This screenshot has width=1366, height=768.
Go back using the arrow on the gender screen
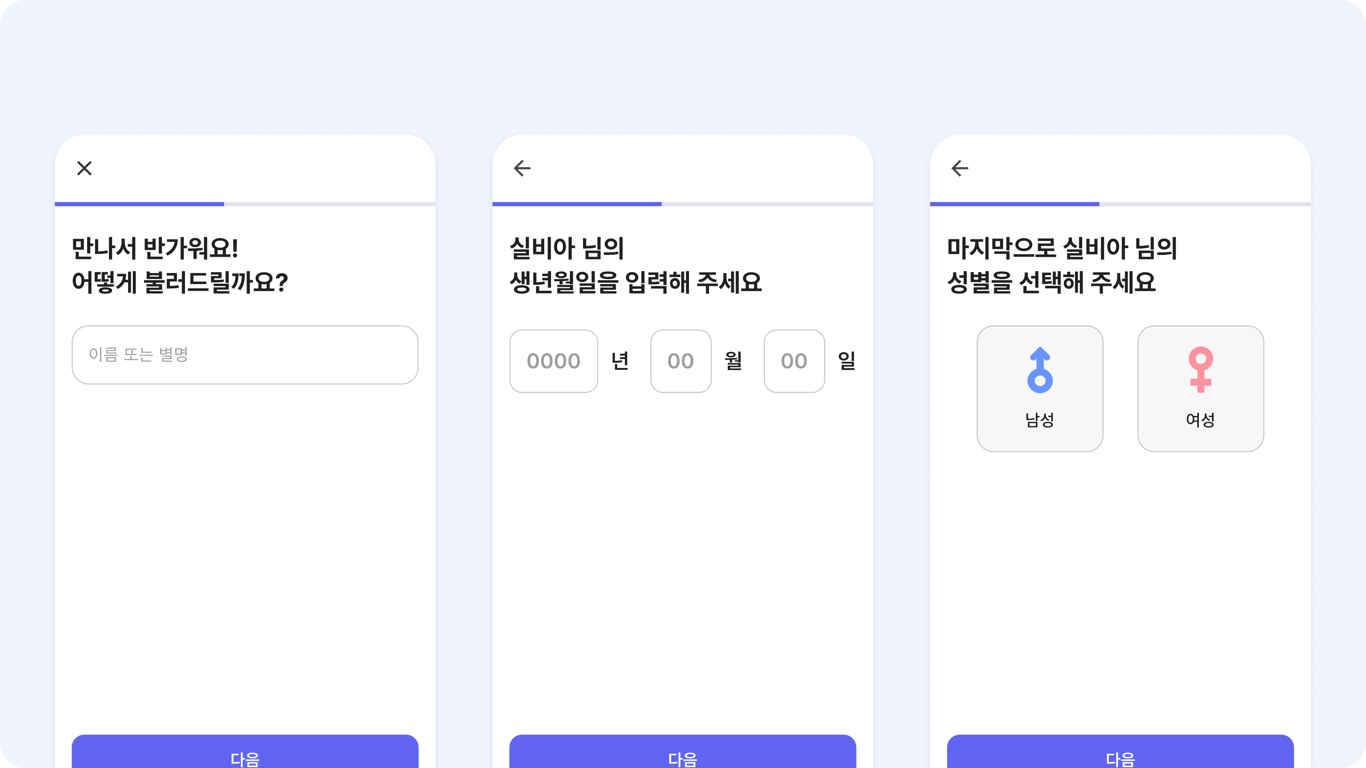[960, 168]
